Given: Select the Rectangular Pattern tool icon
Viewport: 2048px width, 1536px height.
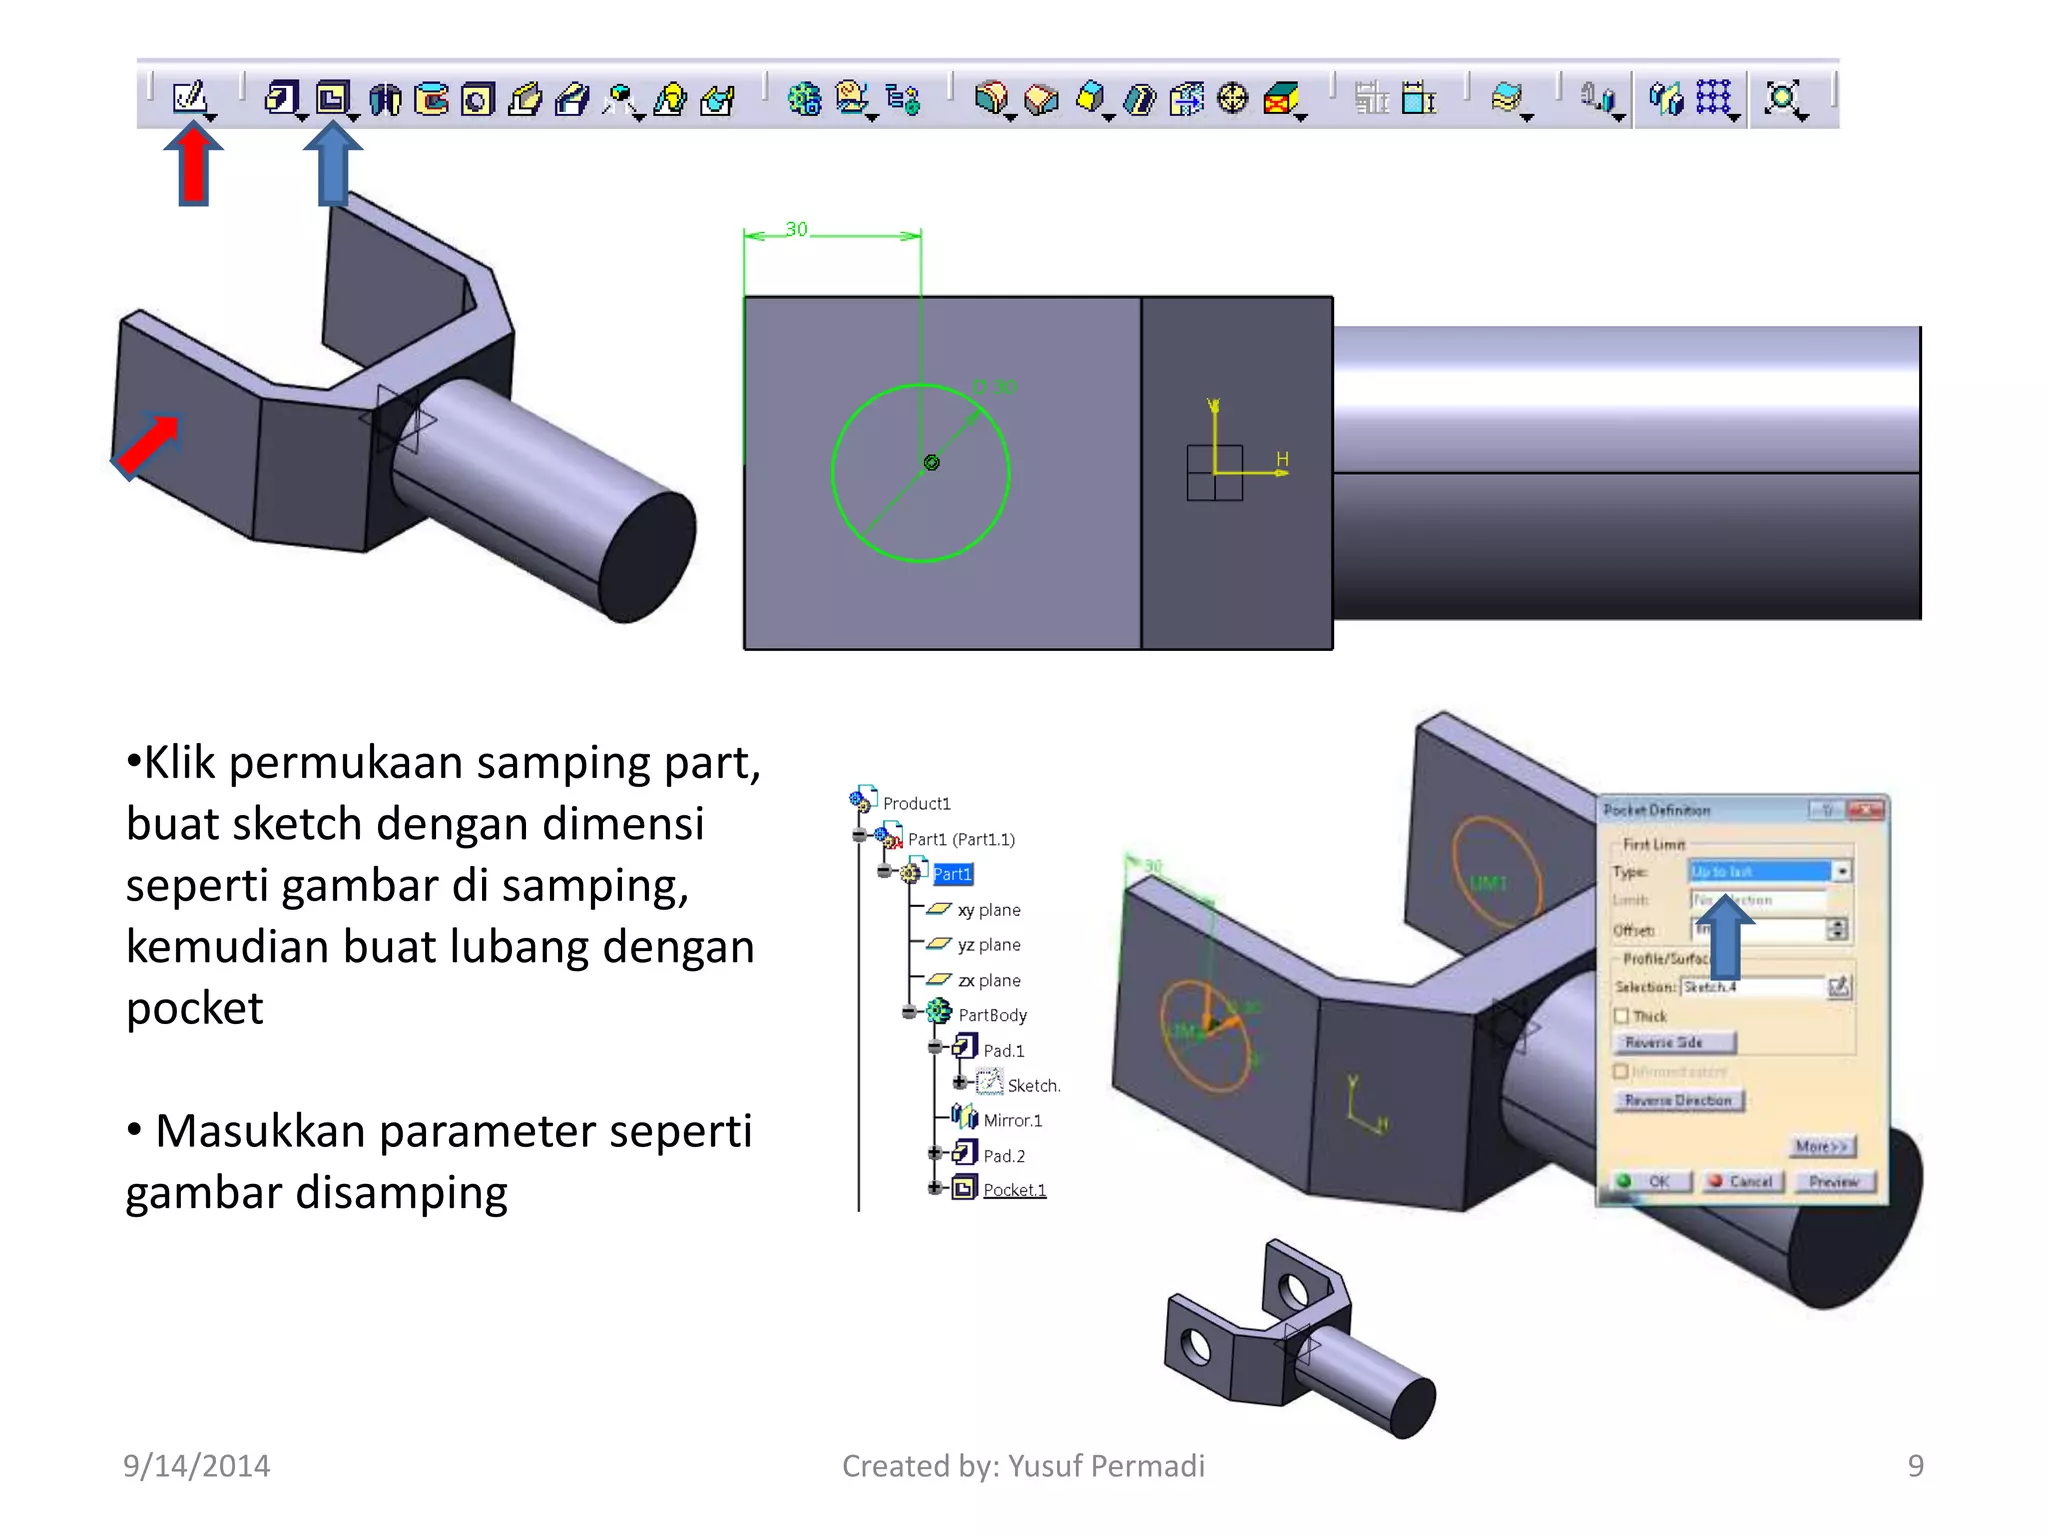Looking at the screenshot, I should [x=1713, y=98].
